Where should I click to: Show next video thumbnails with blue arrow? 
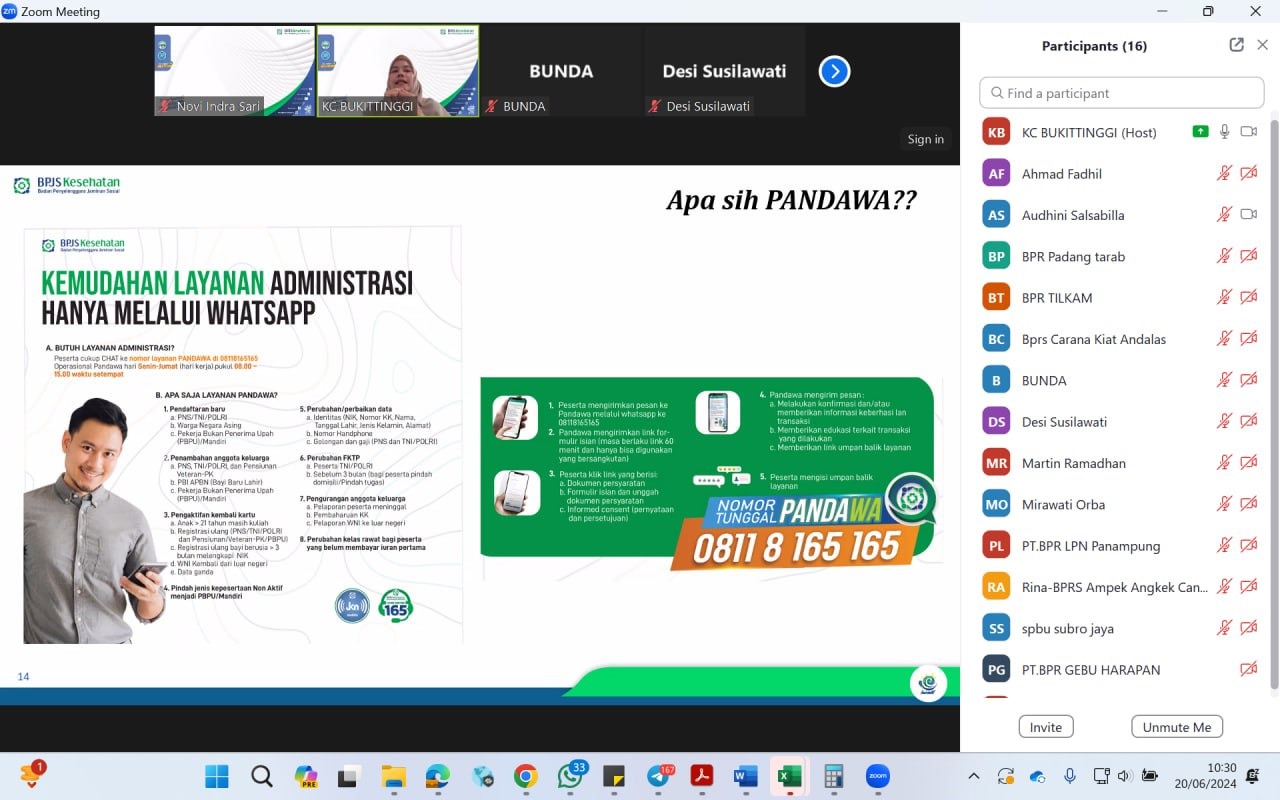click(x=834, y=71)
